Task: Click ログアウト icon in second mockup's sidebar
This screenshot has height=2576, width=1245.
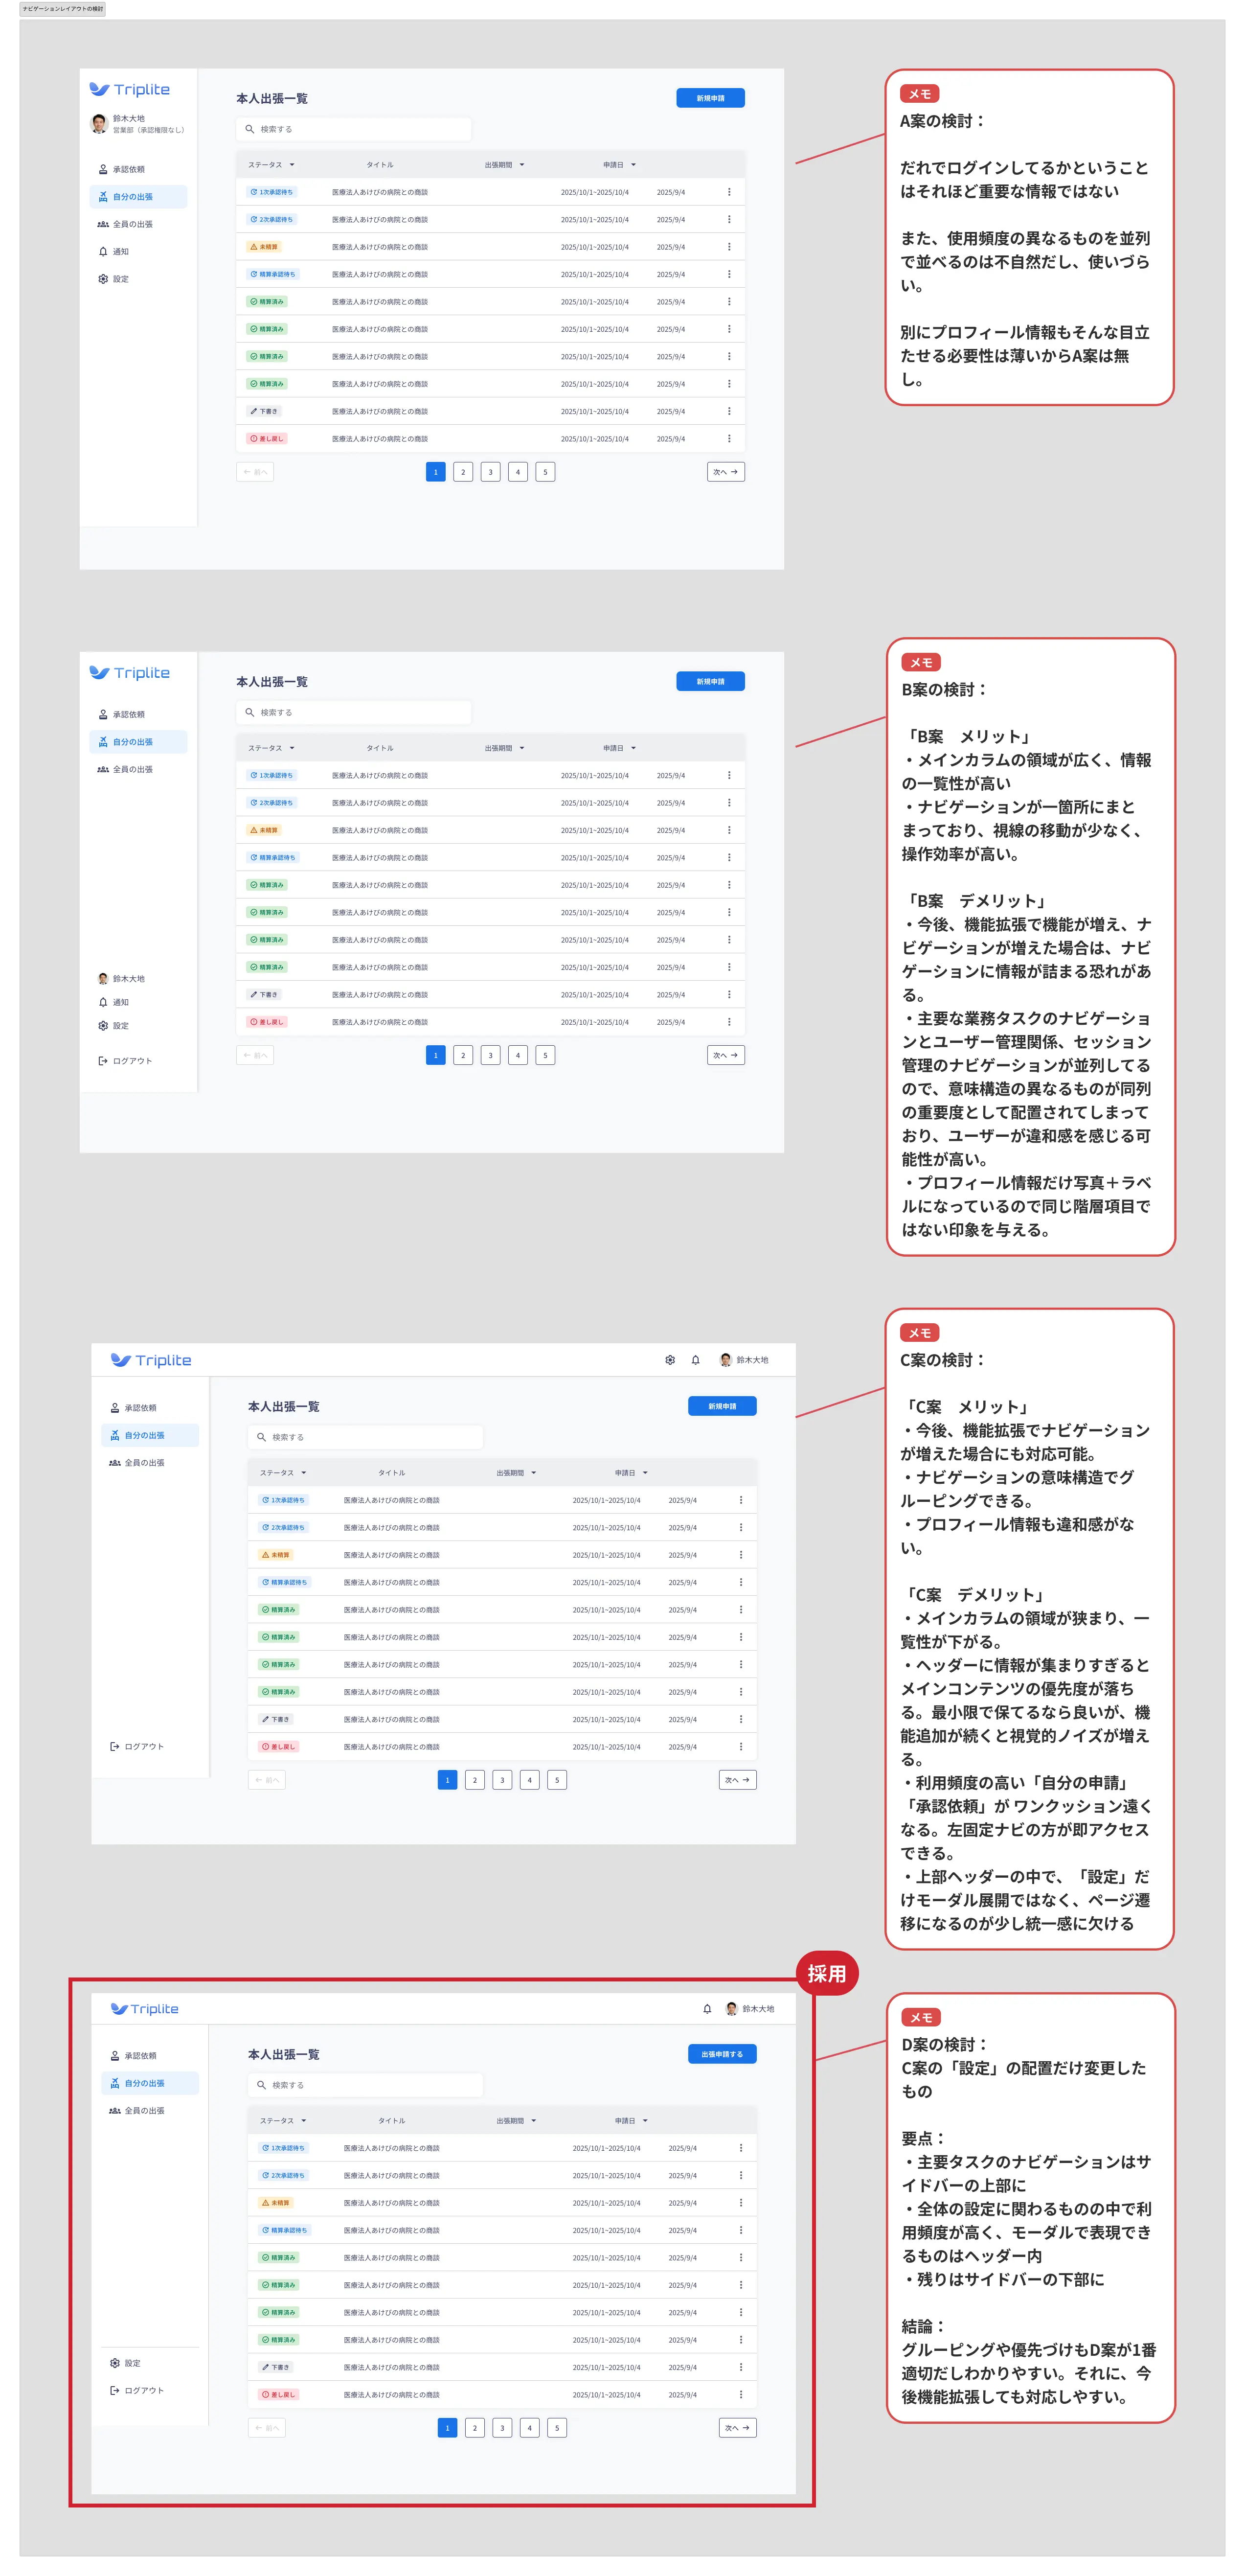Action: click(x=103, y=1061)
